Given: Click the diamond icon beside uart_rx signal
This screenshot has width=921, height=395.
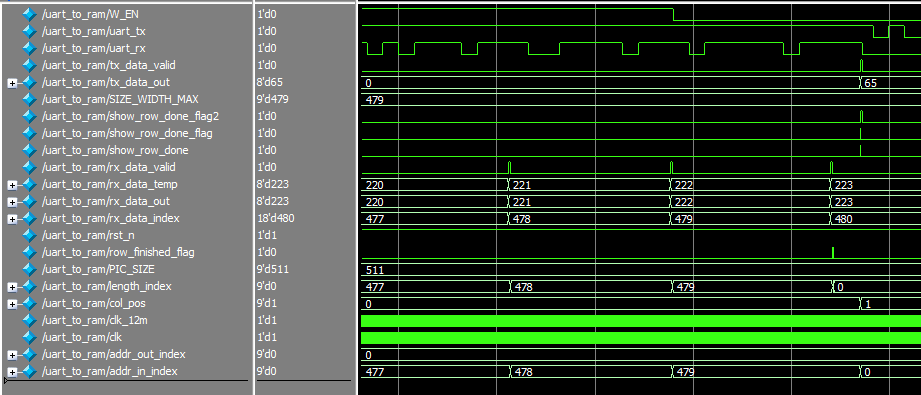Looking at the screenshot, I should [29, 48].
